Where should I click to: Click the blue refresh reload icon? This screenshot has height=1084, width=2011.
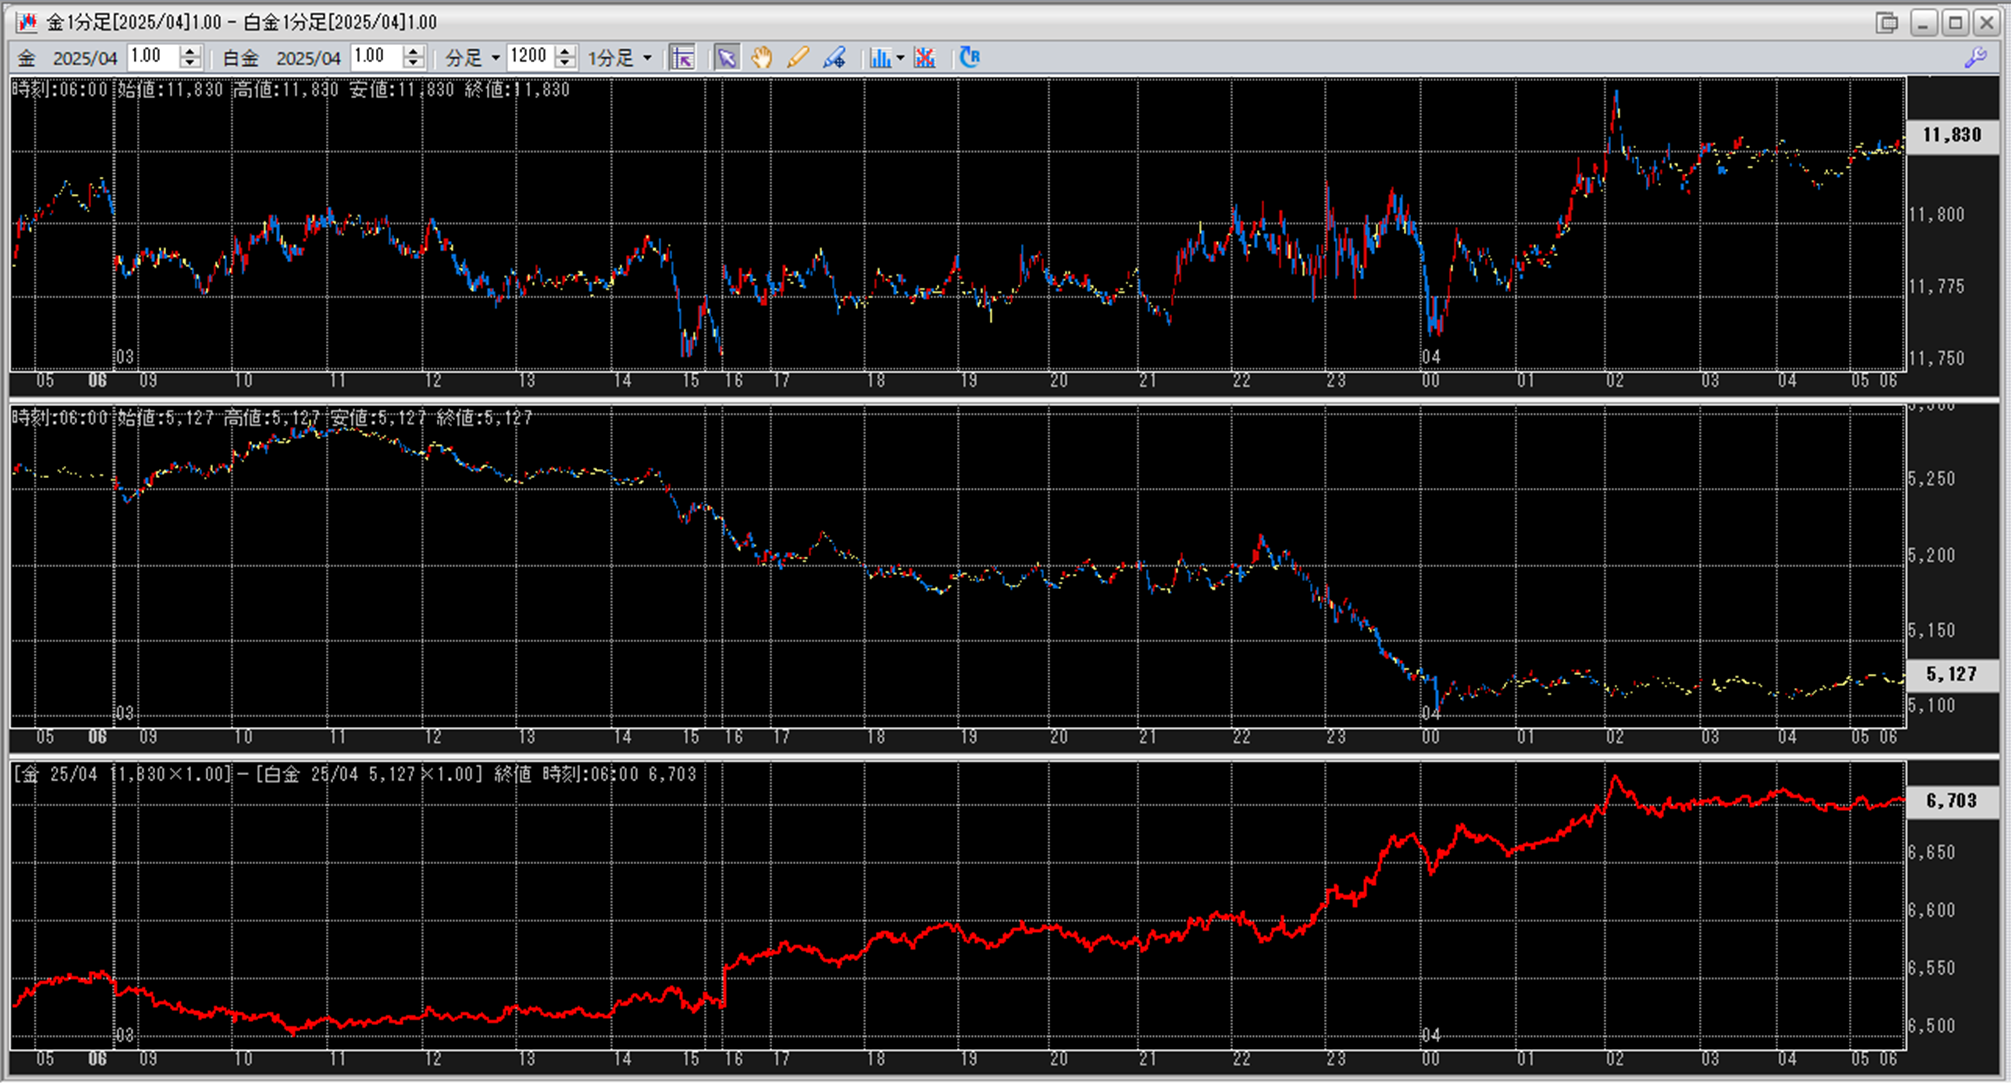click(969, 58)
